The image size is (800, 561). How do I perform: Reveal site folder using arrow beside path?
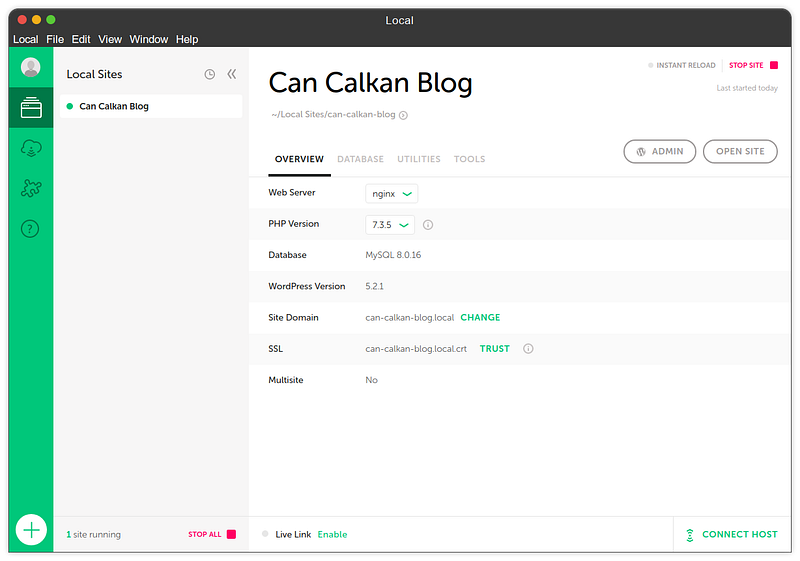403,115
